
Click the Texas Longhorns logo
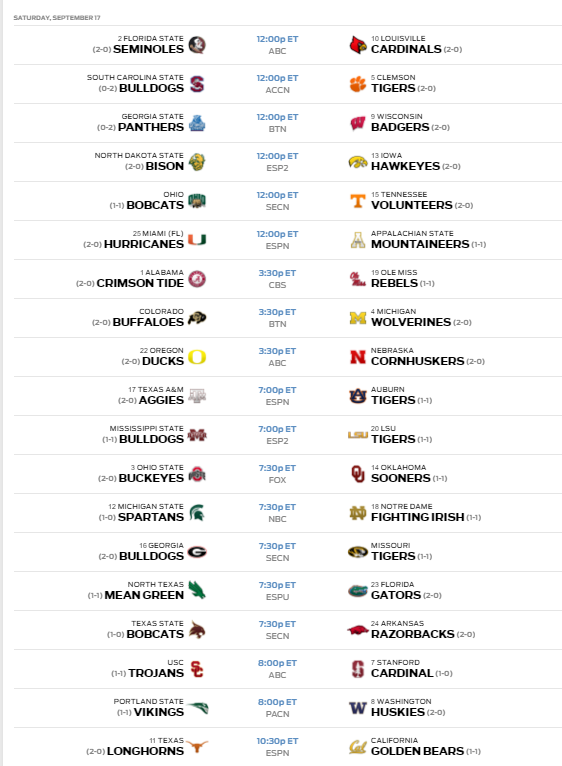(x=197, y=747)
